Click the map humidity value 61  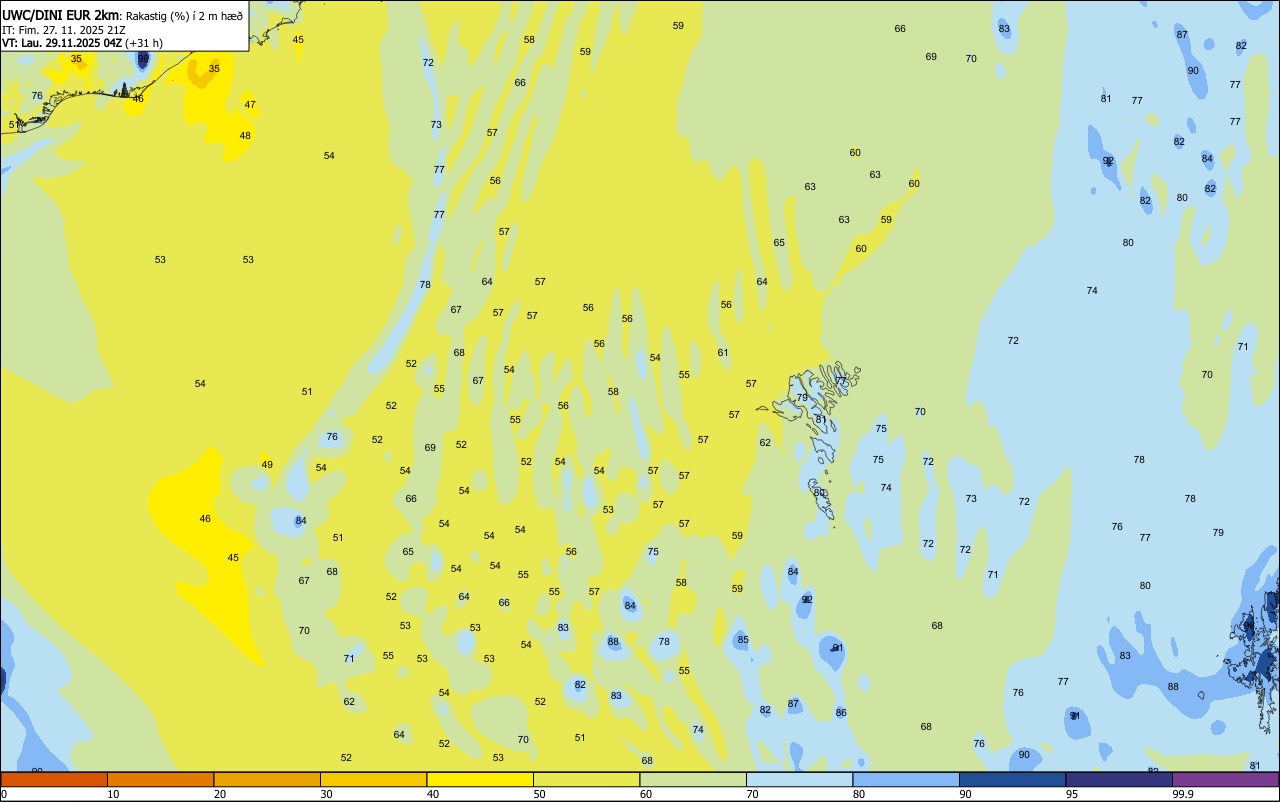point(723,353)
